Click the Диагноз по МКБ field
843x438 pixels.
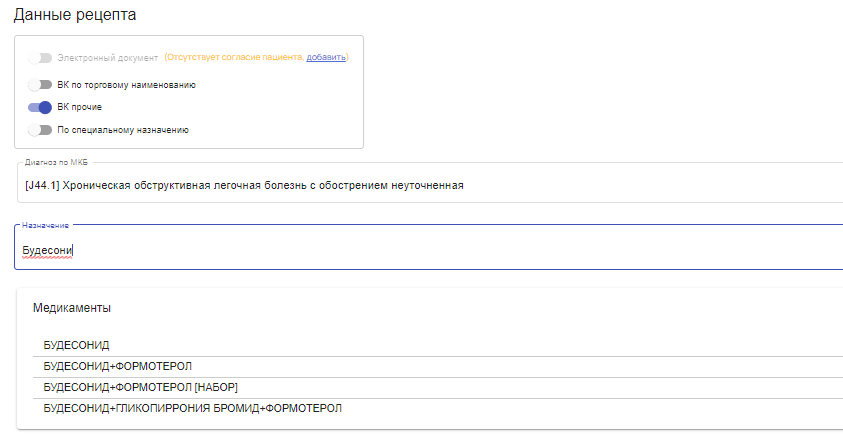click(430, 185)
